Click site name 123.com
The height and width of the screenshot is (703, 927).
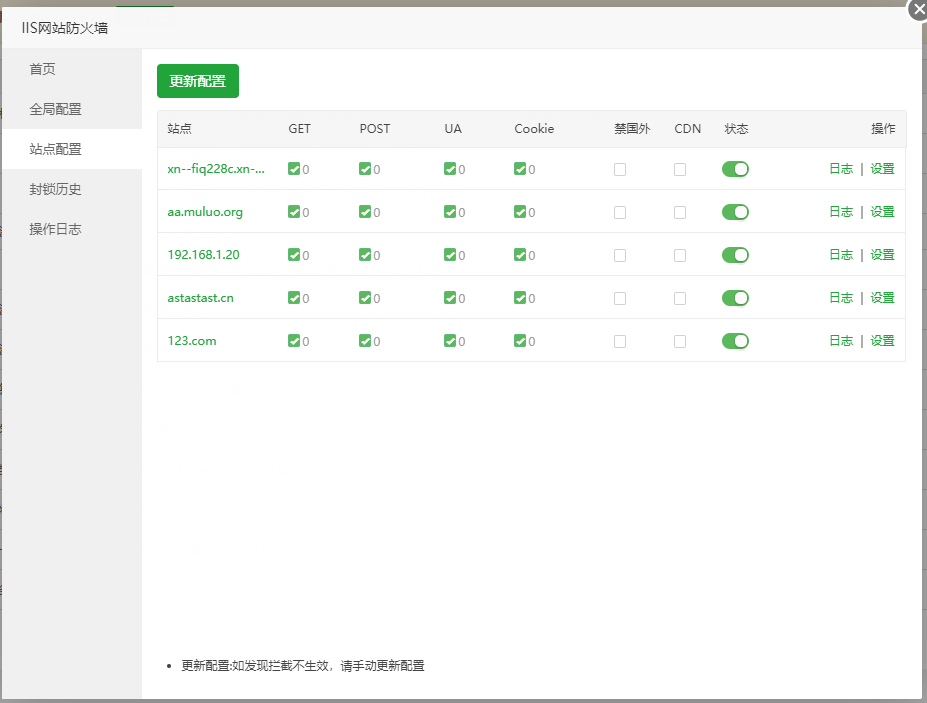(x=192, y=341)
